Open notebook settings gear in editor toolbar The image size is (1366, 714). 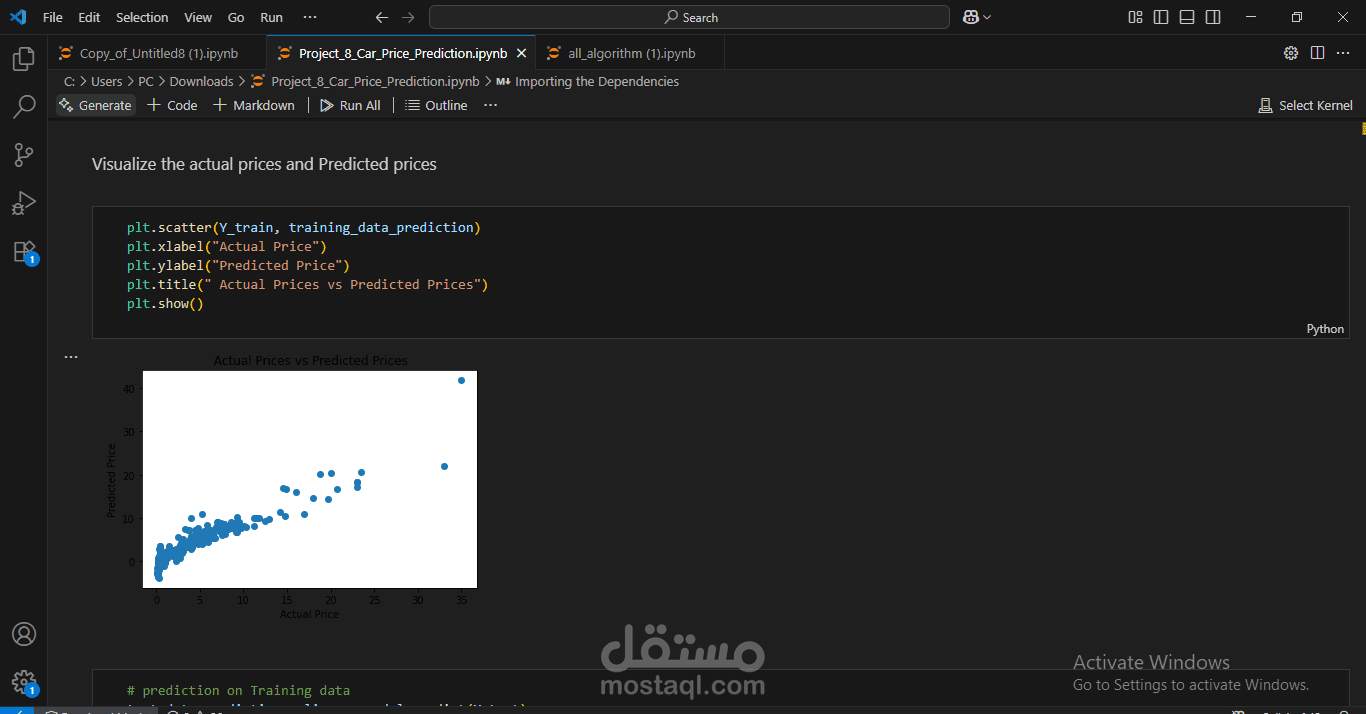point(1291,53)
